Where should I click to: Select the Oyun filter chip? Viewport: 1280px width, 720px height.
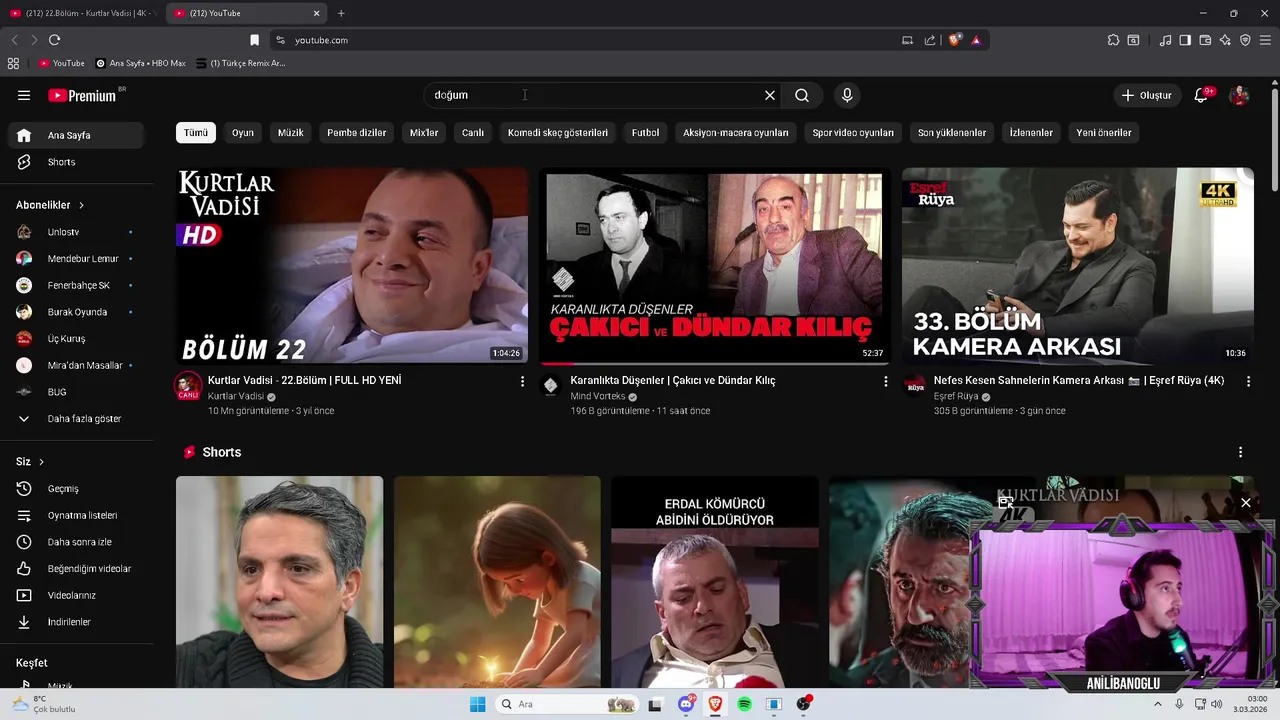coord(243,132)
